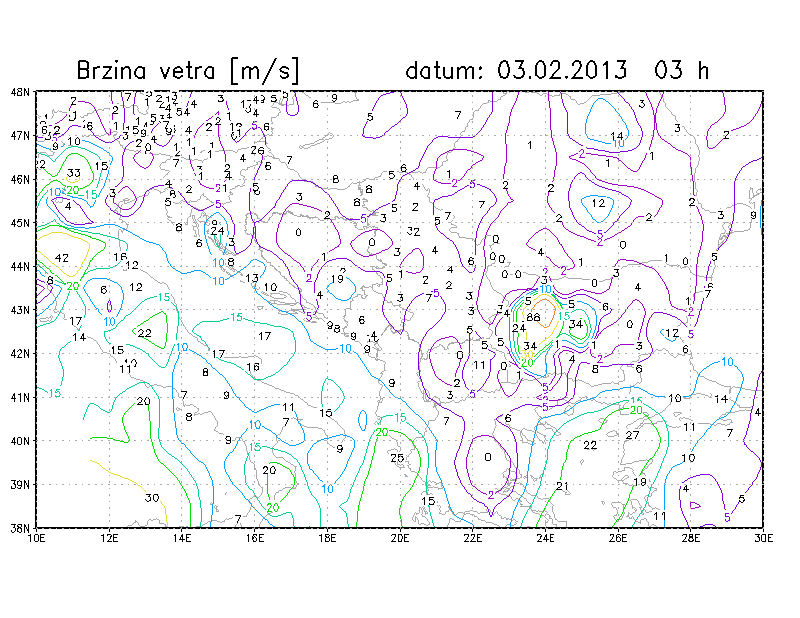The image size is (800, 618).
Task: Click the '41N' latitude axis label
Action: (20, 397)
